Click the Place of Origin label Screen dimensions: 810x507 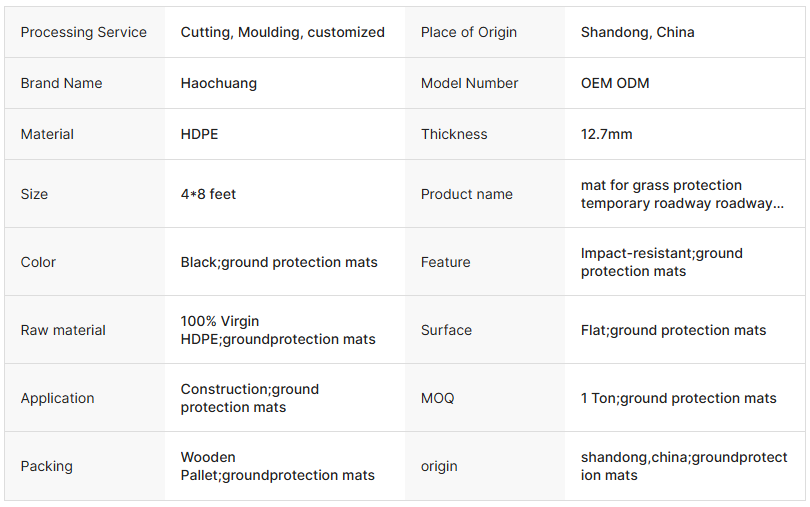469,32
